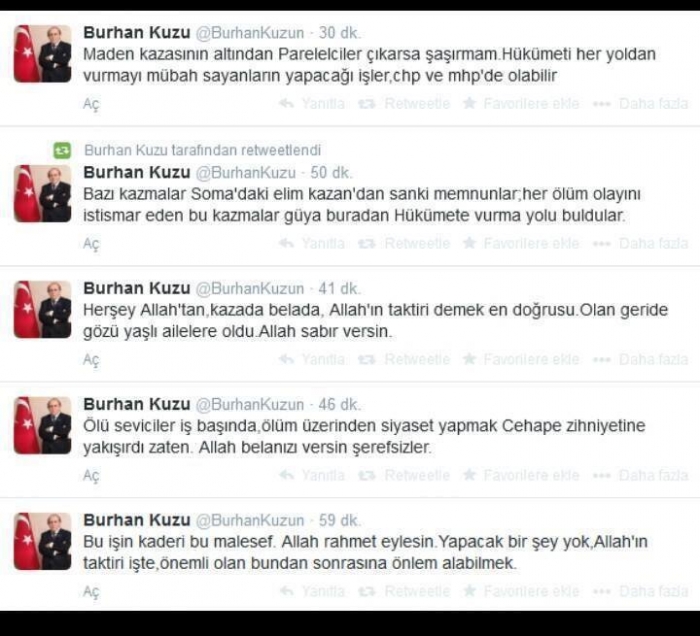Reply to the 30 dk. tweet via Yanıtla
This screenshot has height=636, width=700.
click(x=312, y=104)
